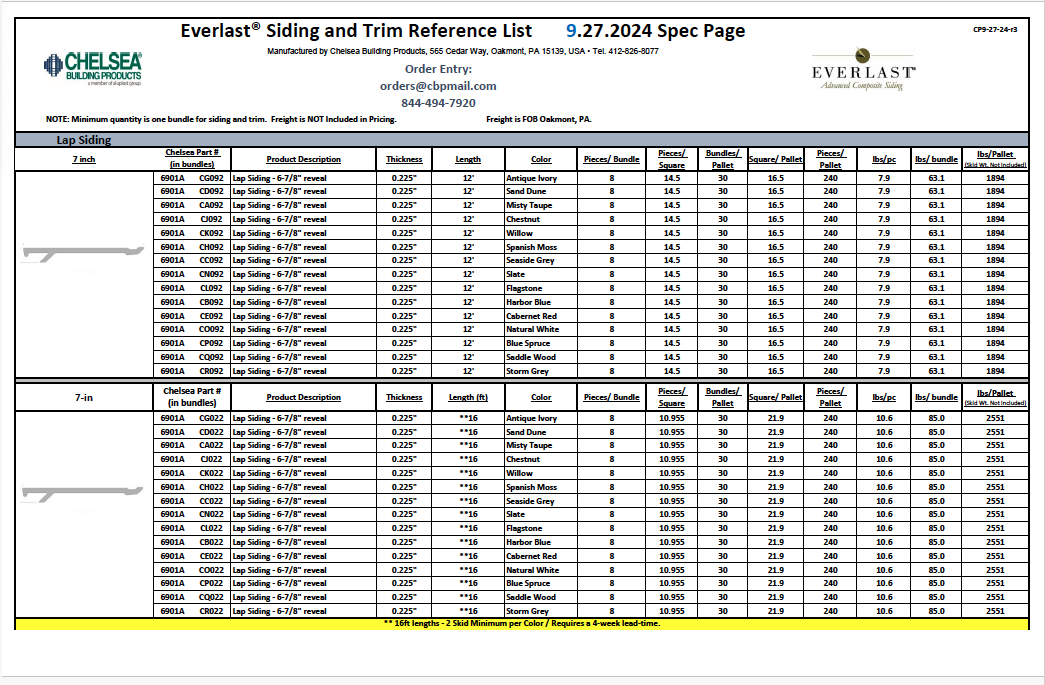Select the "7-in" column header

[84, 397]
